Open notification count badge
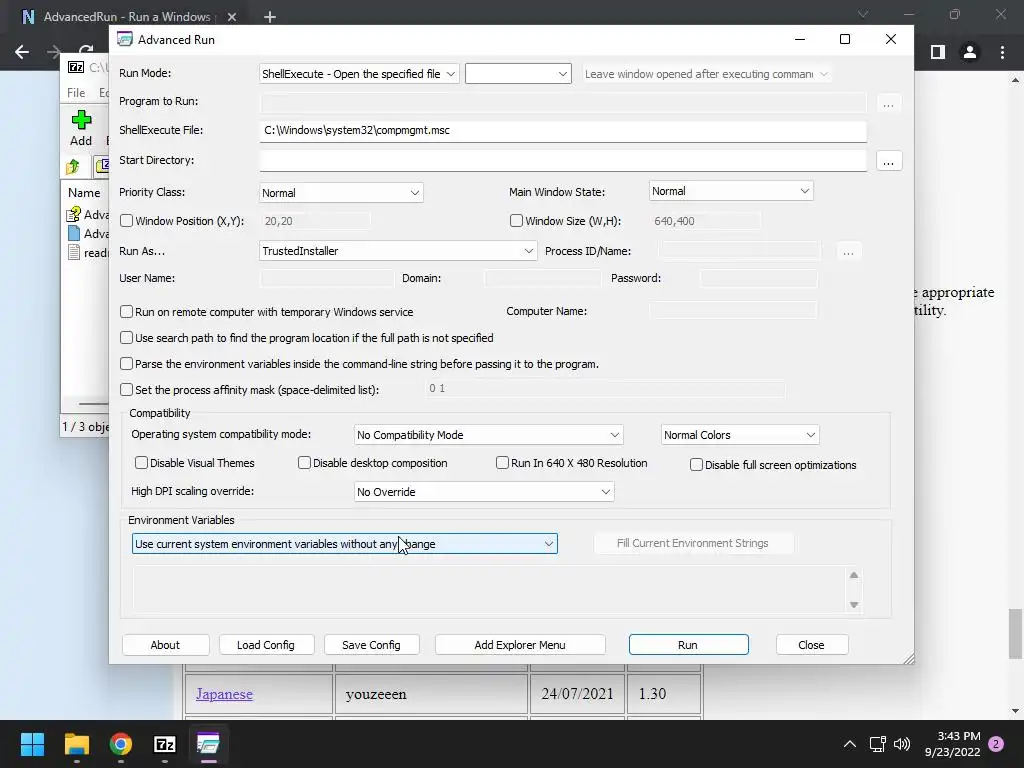 pyautogui.click(x=996, y=744)
